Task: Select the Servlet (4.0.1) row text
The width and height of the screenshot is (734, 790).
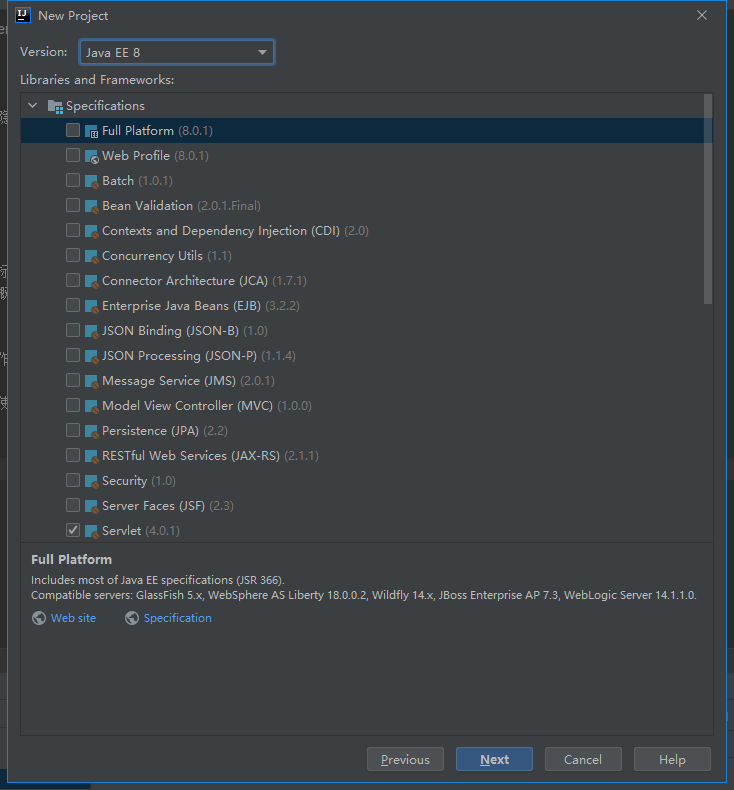Action: 141,531
